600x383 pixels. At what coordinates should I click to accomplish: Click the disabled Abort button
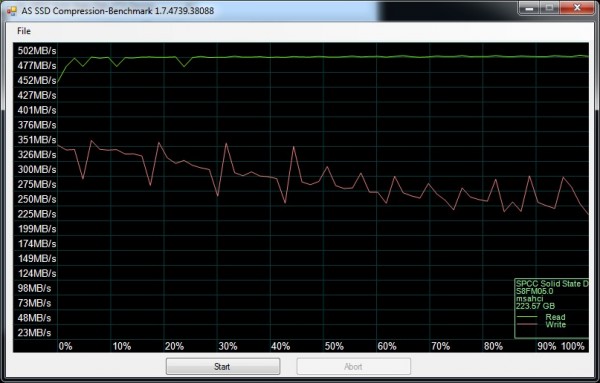click(x=353, y=367)
